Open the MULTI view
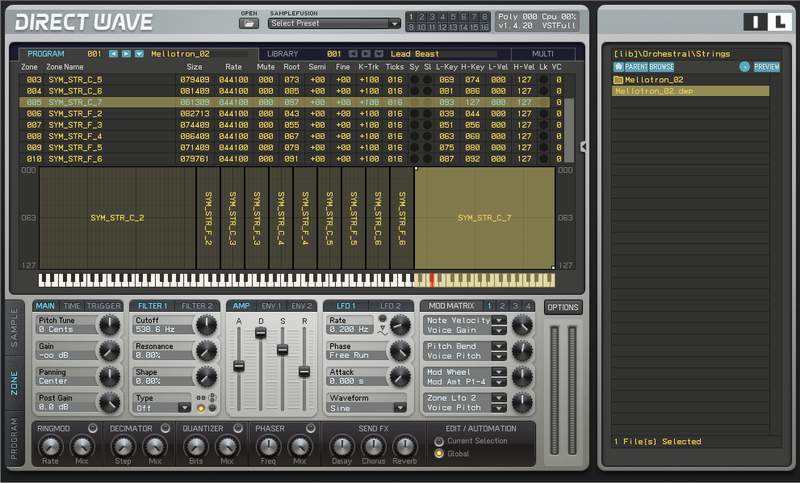Image resolution: width=800 pixels, height=483 pixels. click(x=543, y=54)
